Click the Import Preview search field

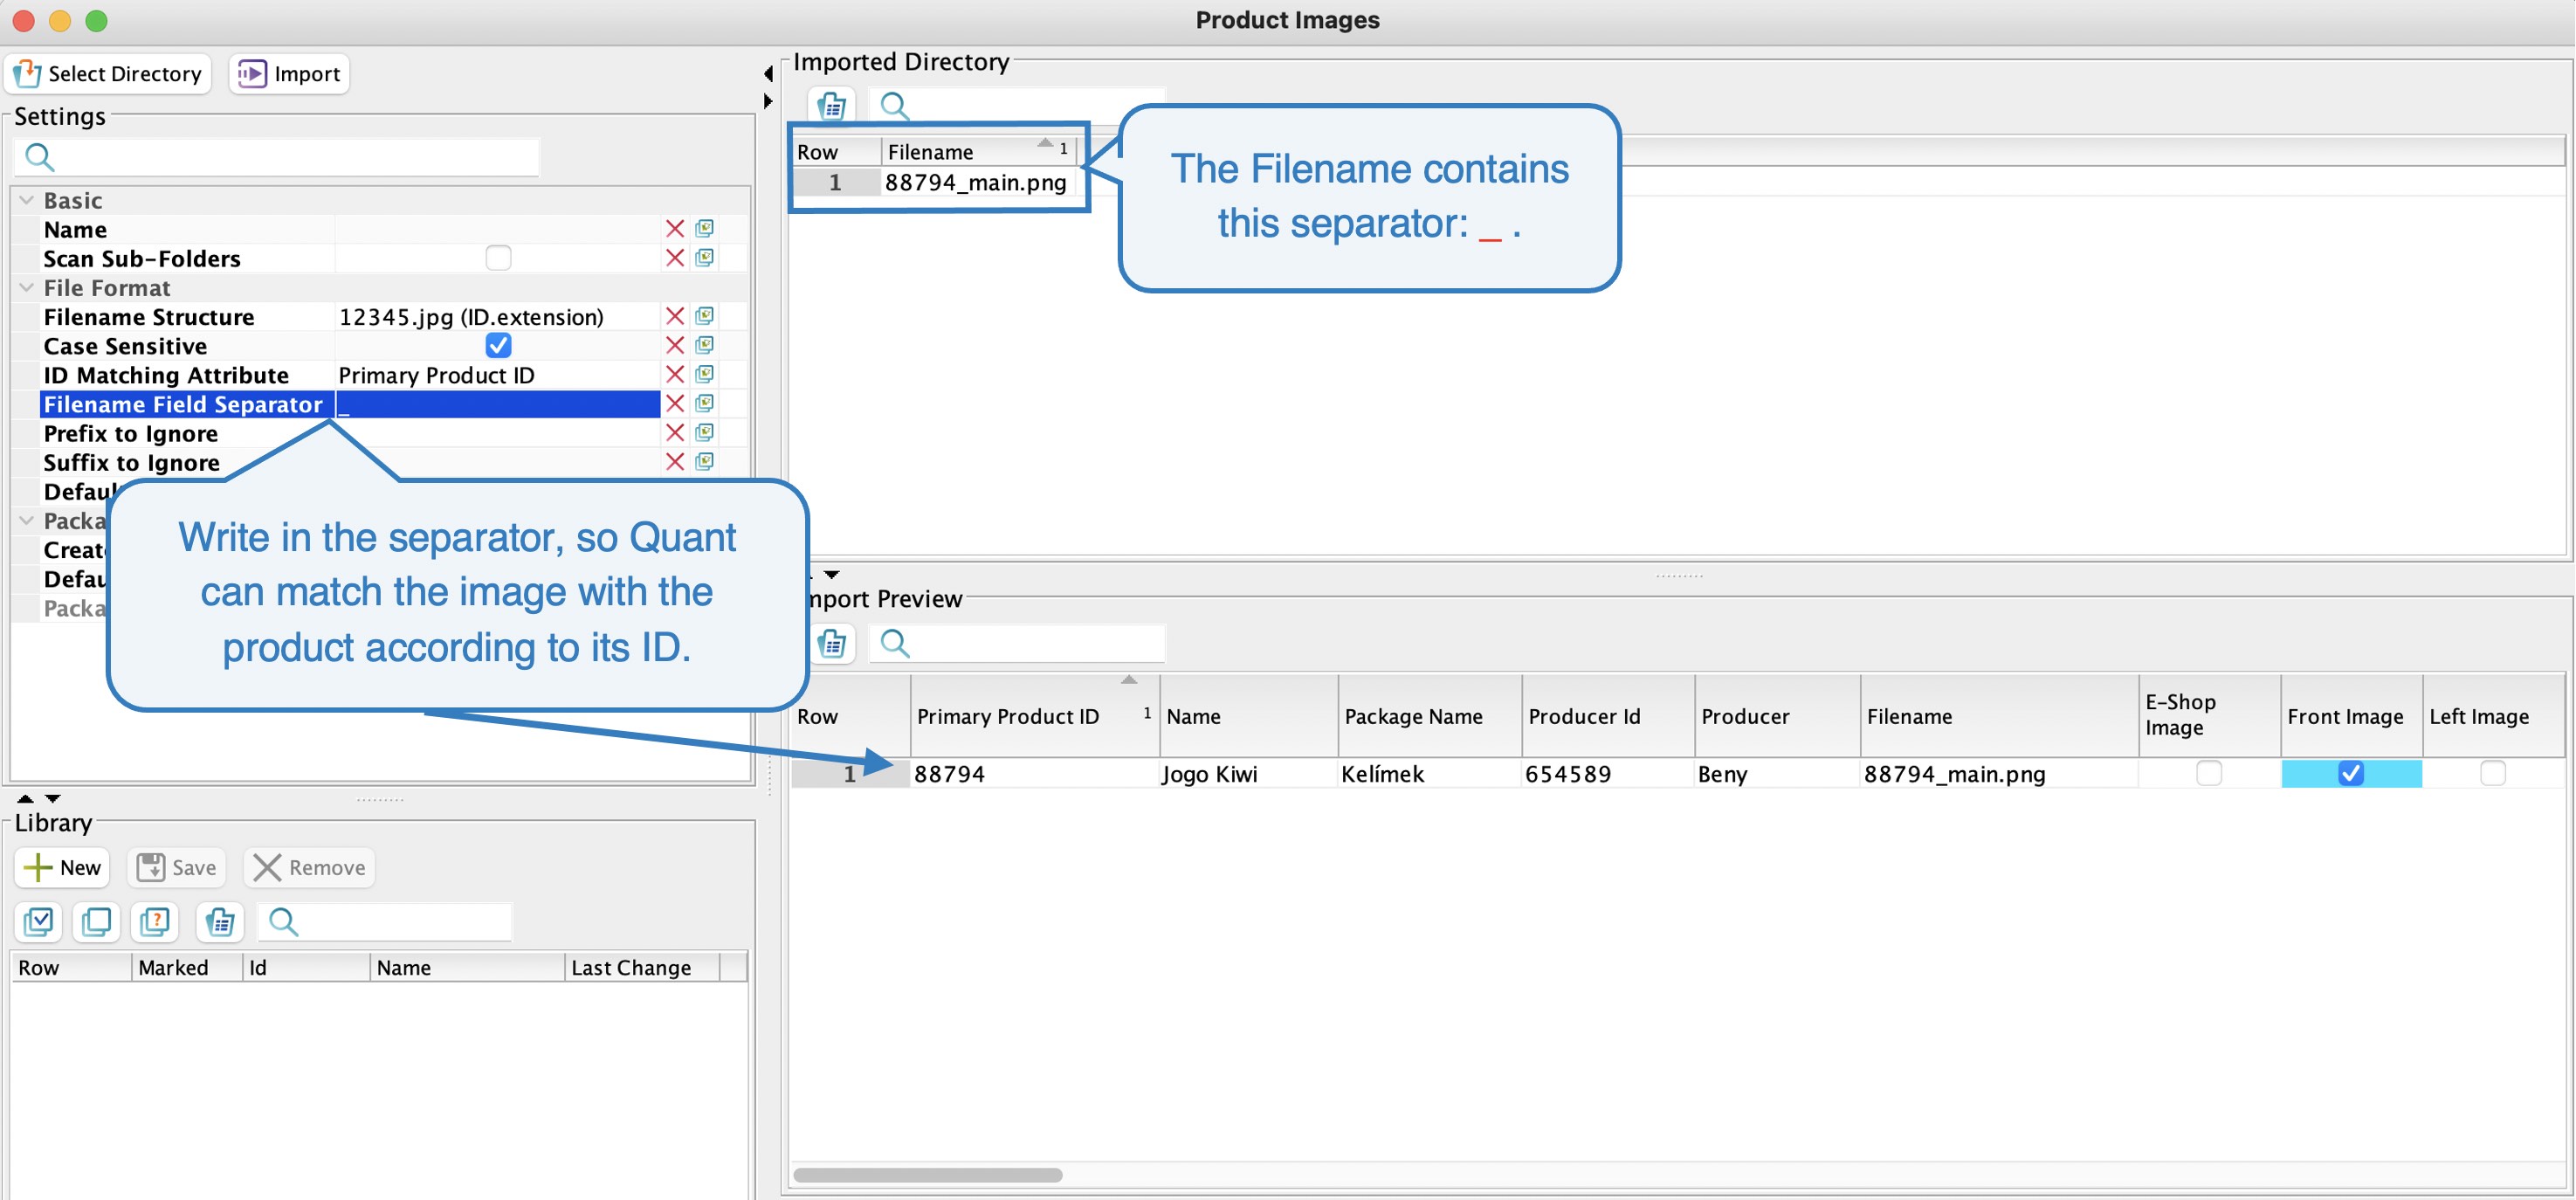coord(1017,643)
